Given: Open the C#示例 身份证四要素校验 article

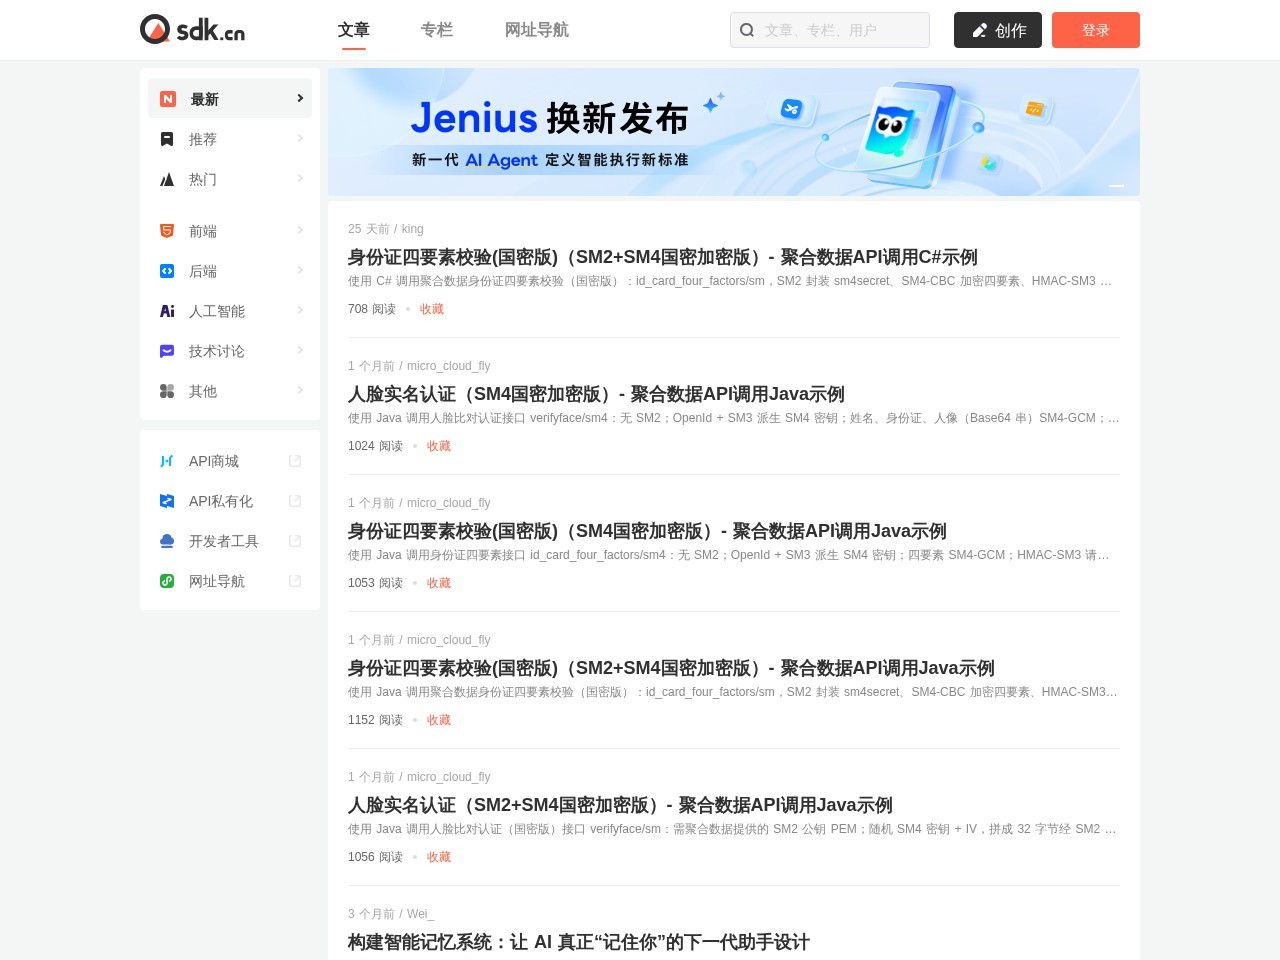Looking at the screenshot, I should [663, 257].
